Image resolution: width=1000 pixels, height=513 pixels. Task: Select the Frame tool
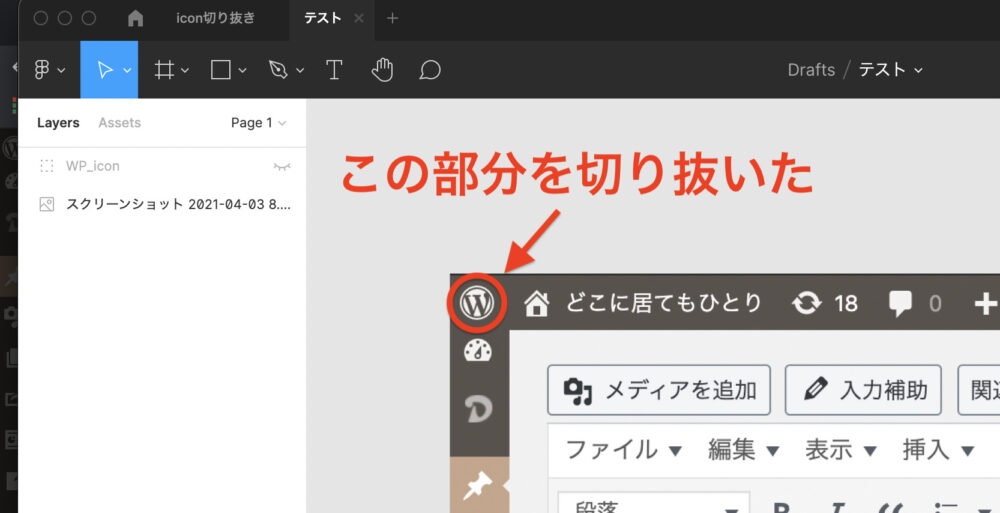tap(165, 70)
